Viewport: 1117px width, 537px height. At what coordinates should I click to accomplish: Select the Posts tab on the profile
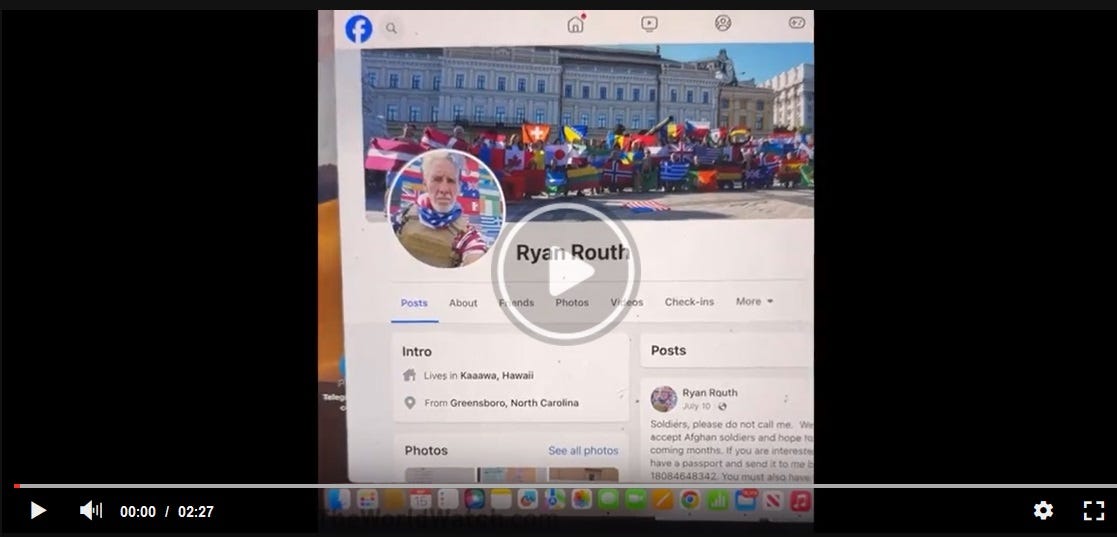414,303
